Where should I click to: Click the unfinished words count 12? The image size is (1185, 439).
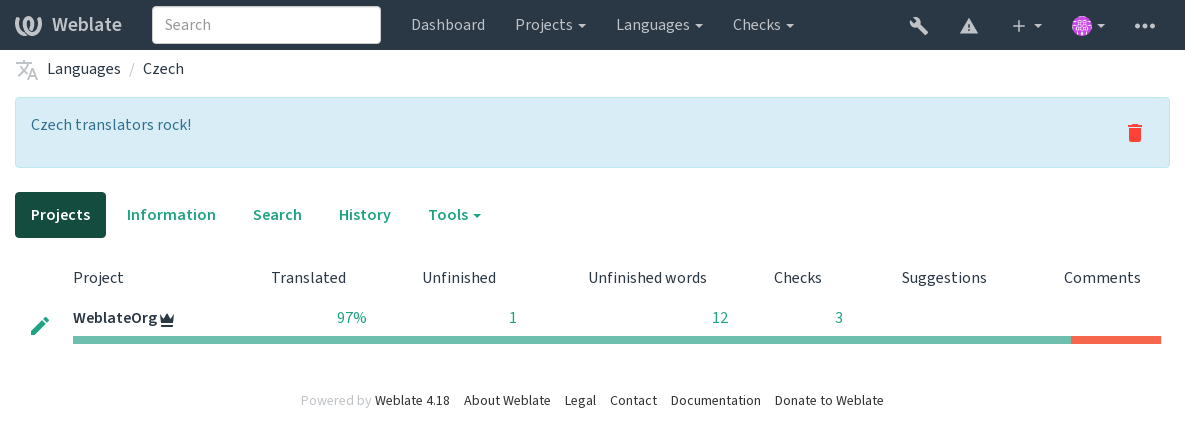pyautogui.click(x=719, y=318)
